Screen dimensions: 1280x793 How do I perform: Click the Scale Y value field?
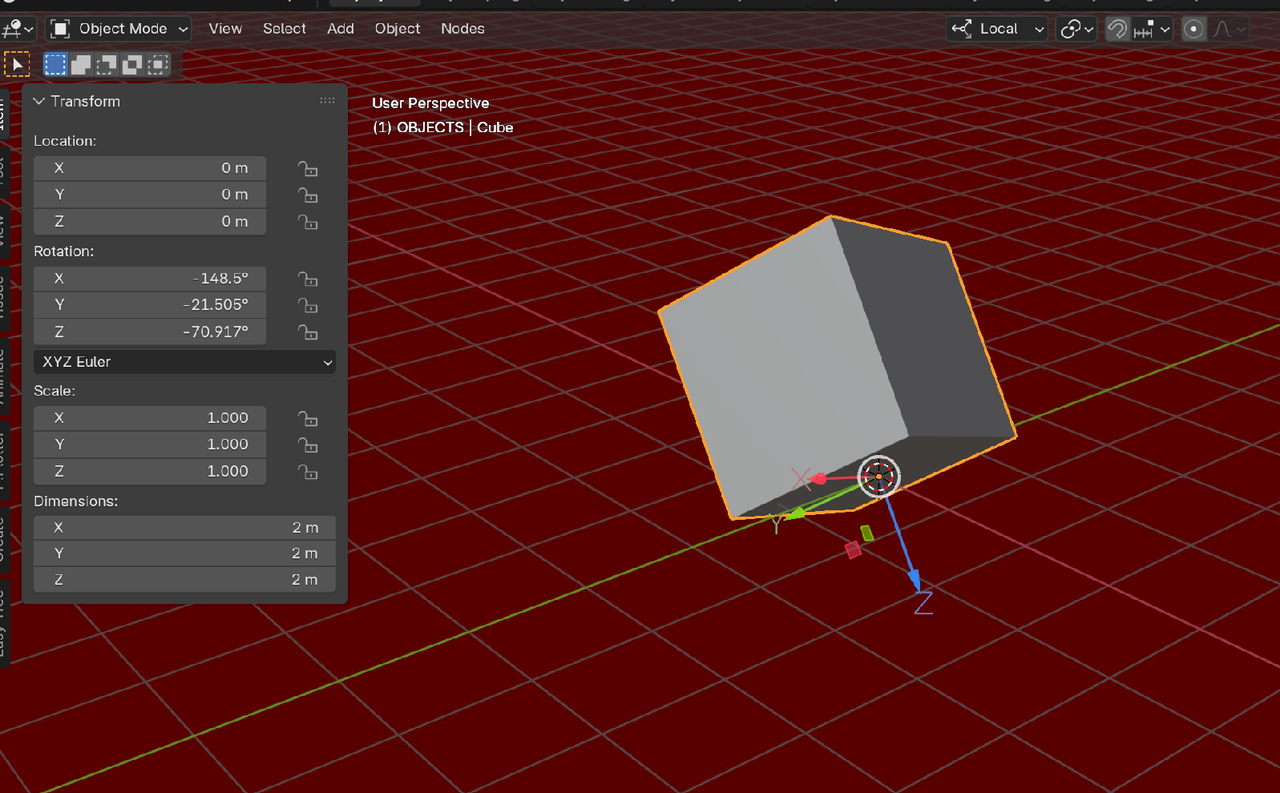(x=150, y=444)
